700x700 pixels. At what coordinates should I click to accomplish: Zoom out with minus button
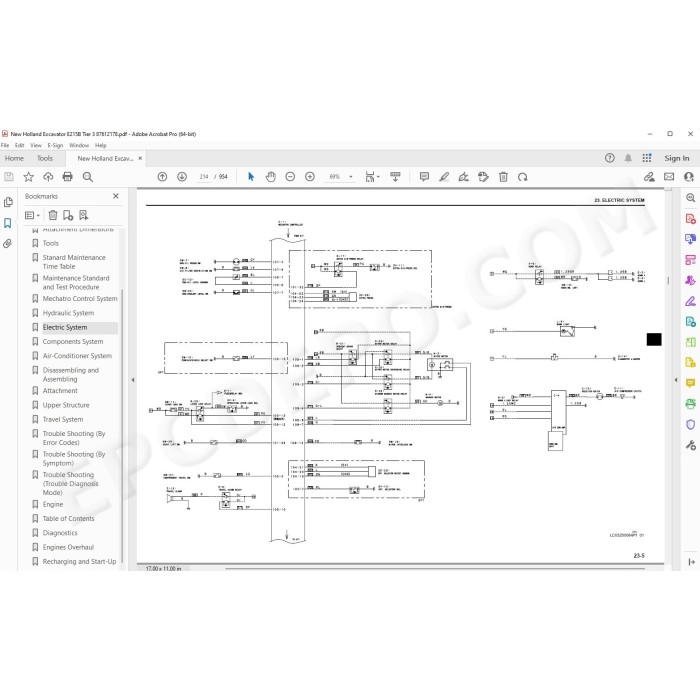point(290,177)
